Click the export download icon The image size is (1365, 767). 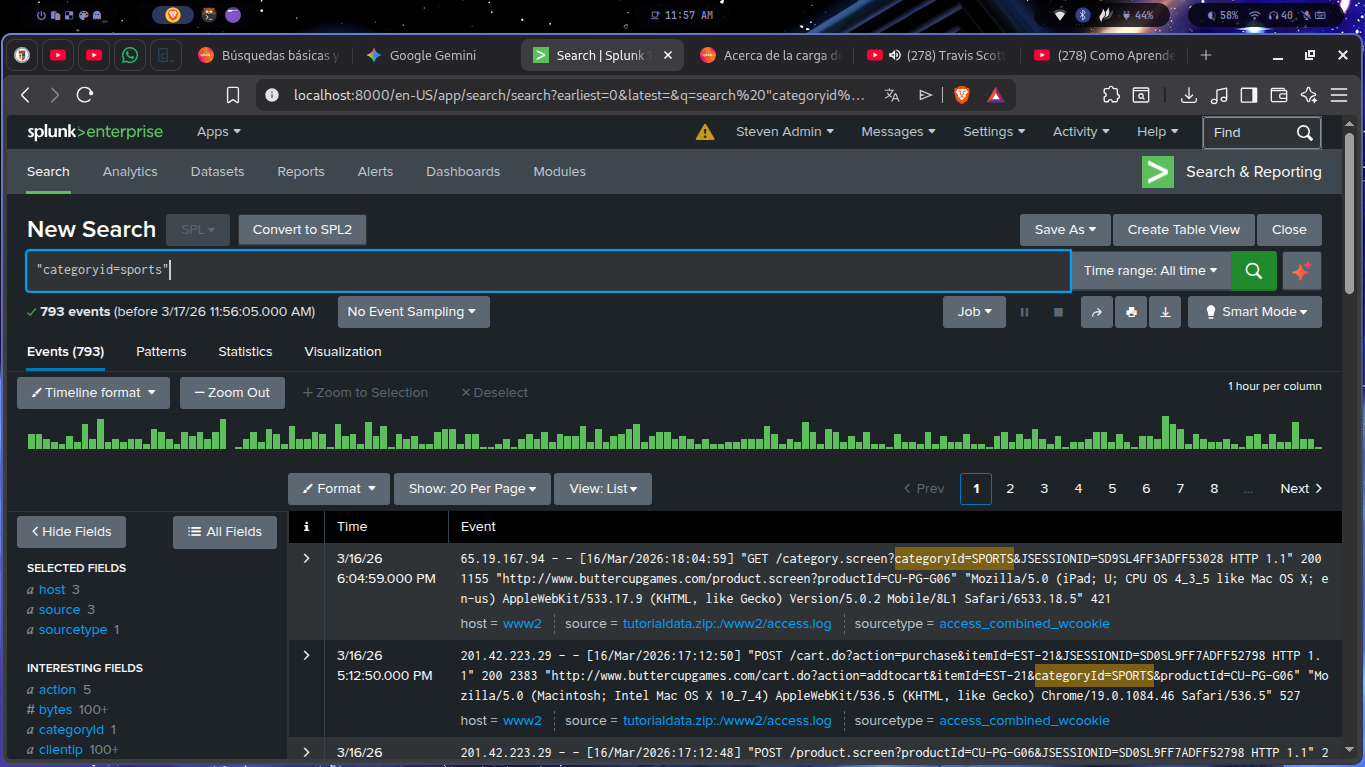[1165, 312]
